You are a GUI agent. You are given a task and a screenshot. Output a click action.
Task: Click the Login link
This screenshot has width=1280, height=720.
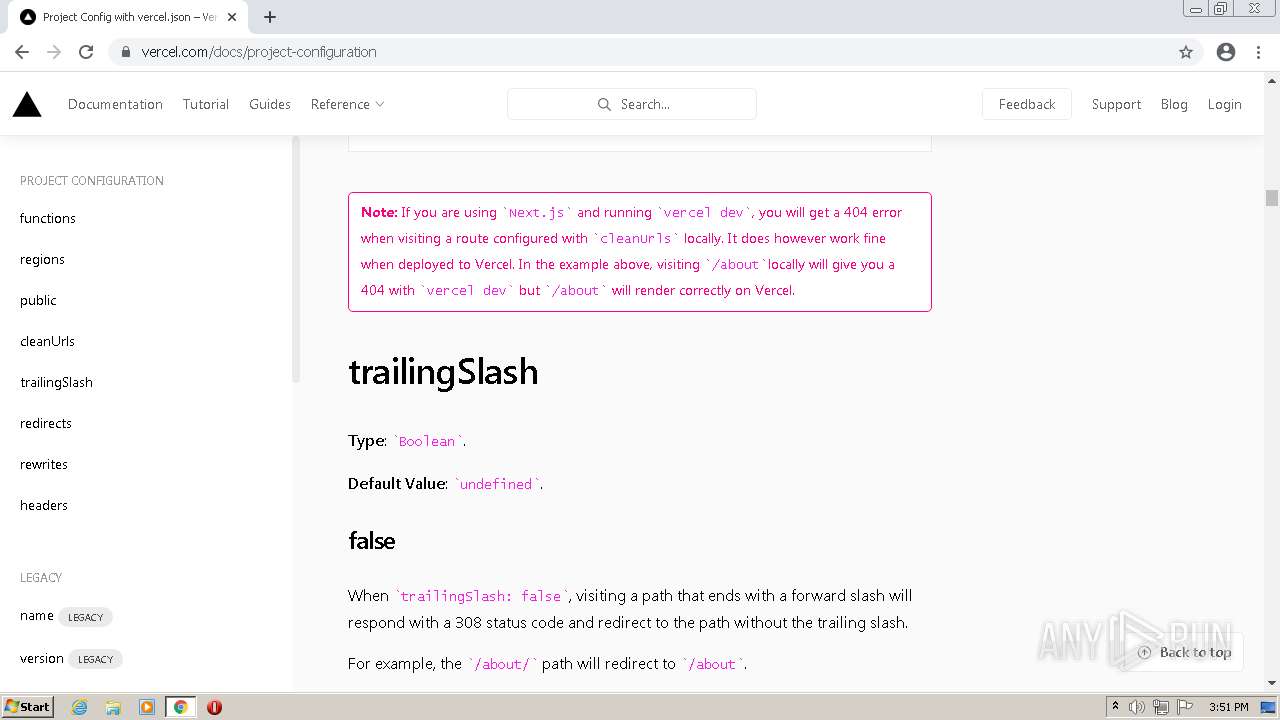(x=1224, y=104)
